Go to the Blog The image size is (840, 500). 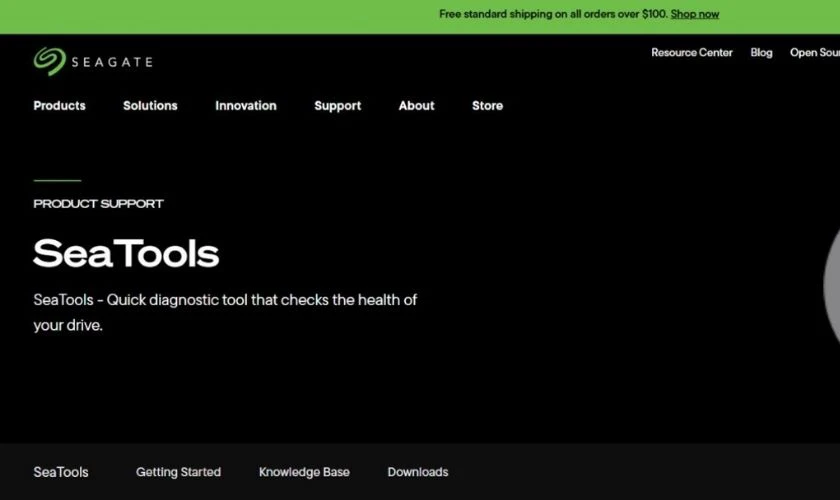[761, 53]
